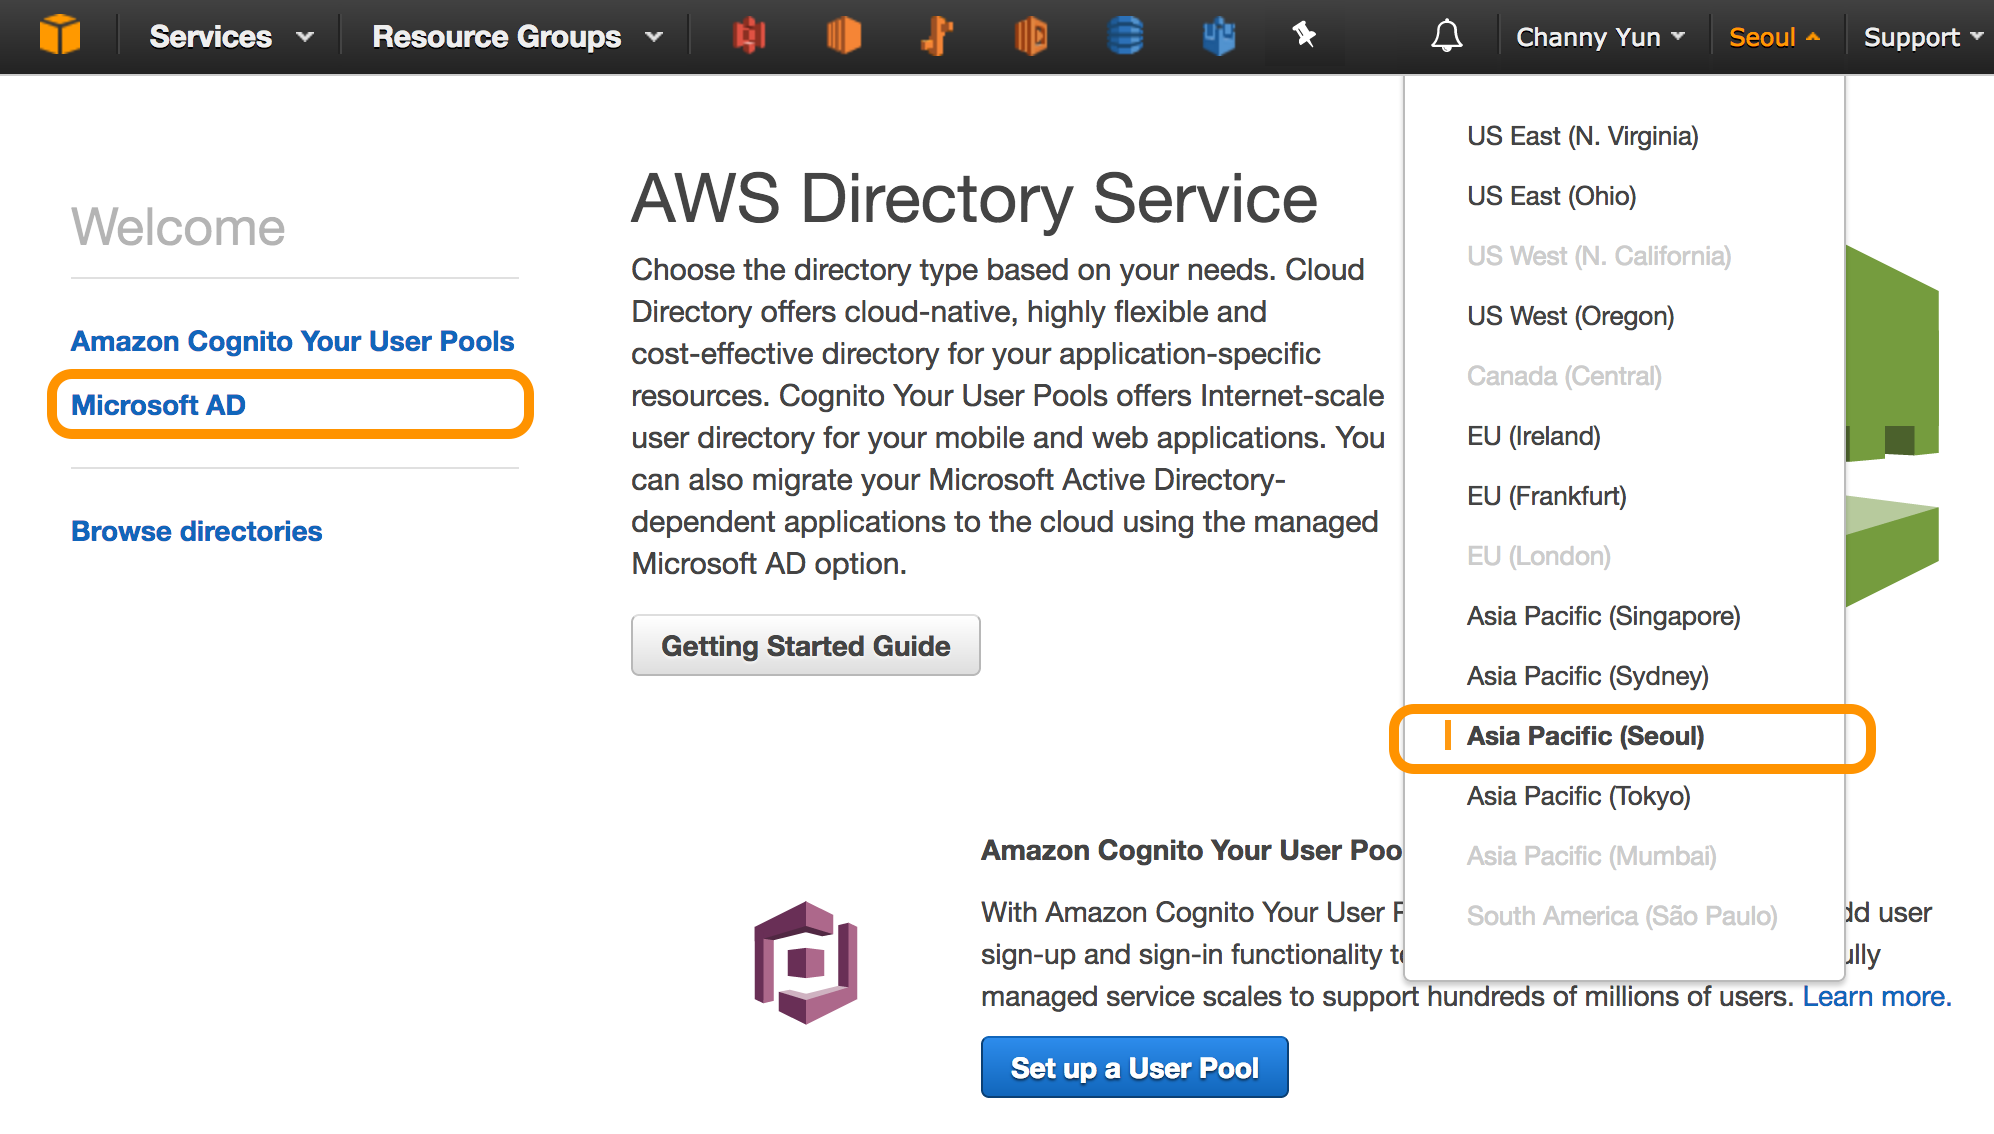Screen dimensions: 1994x1134
Task: Switch region to US East (N. Virginia)
Action: pos(1582,136)
